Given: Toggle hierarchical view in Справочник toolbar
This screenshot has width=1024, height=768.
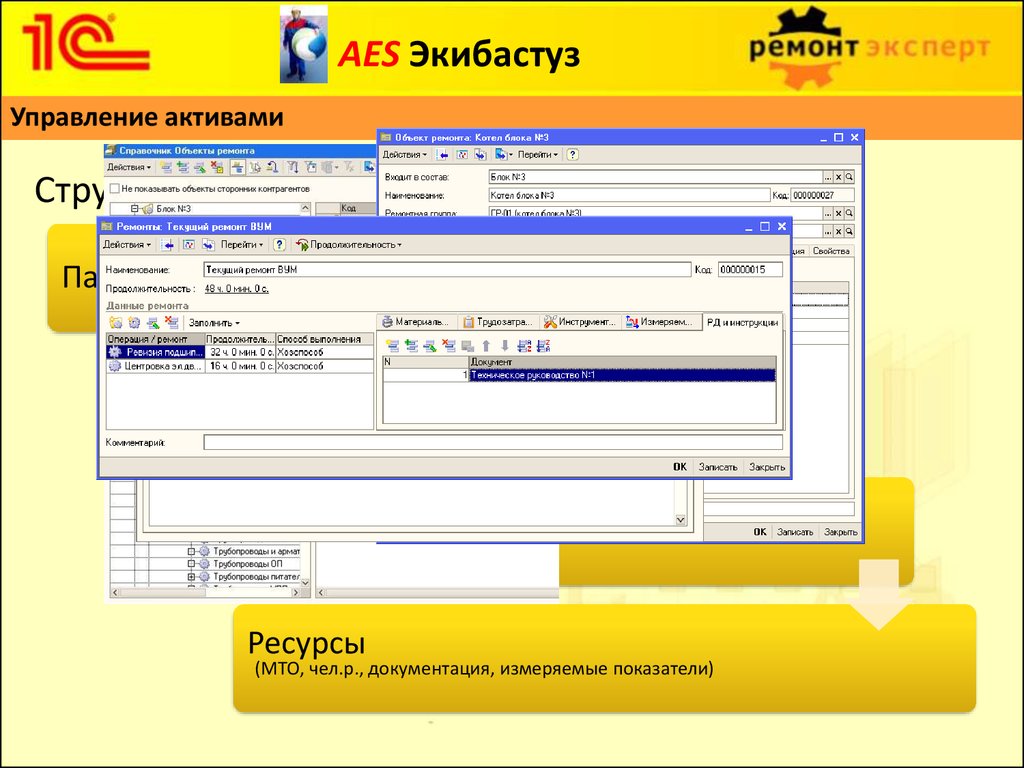Looking at the screenshot, I should 237,168.
